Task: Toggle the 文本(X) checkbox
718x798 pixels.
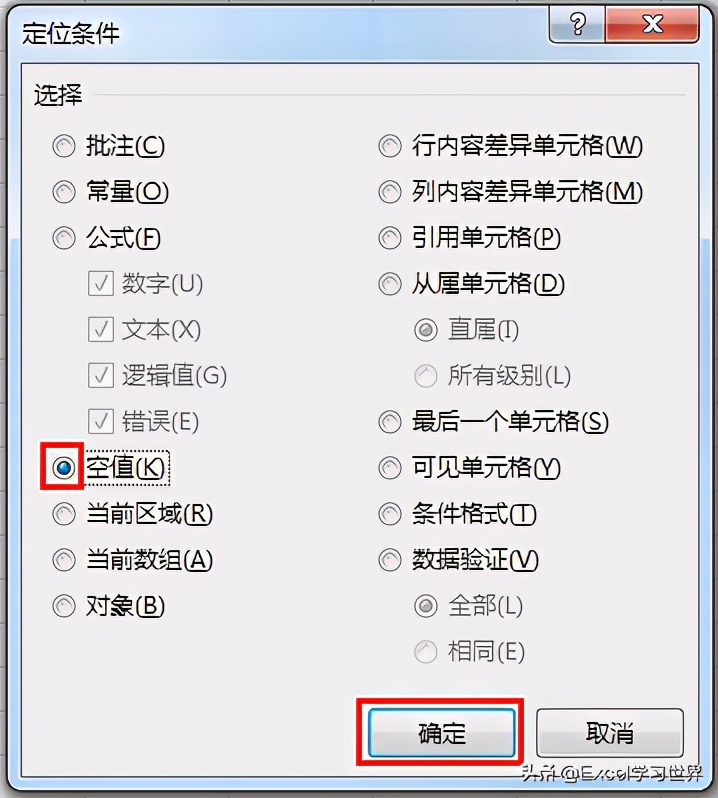Action: pos(101,329)
